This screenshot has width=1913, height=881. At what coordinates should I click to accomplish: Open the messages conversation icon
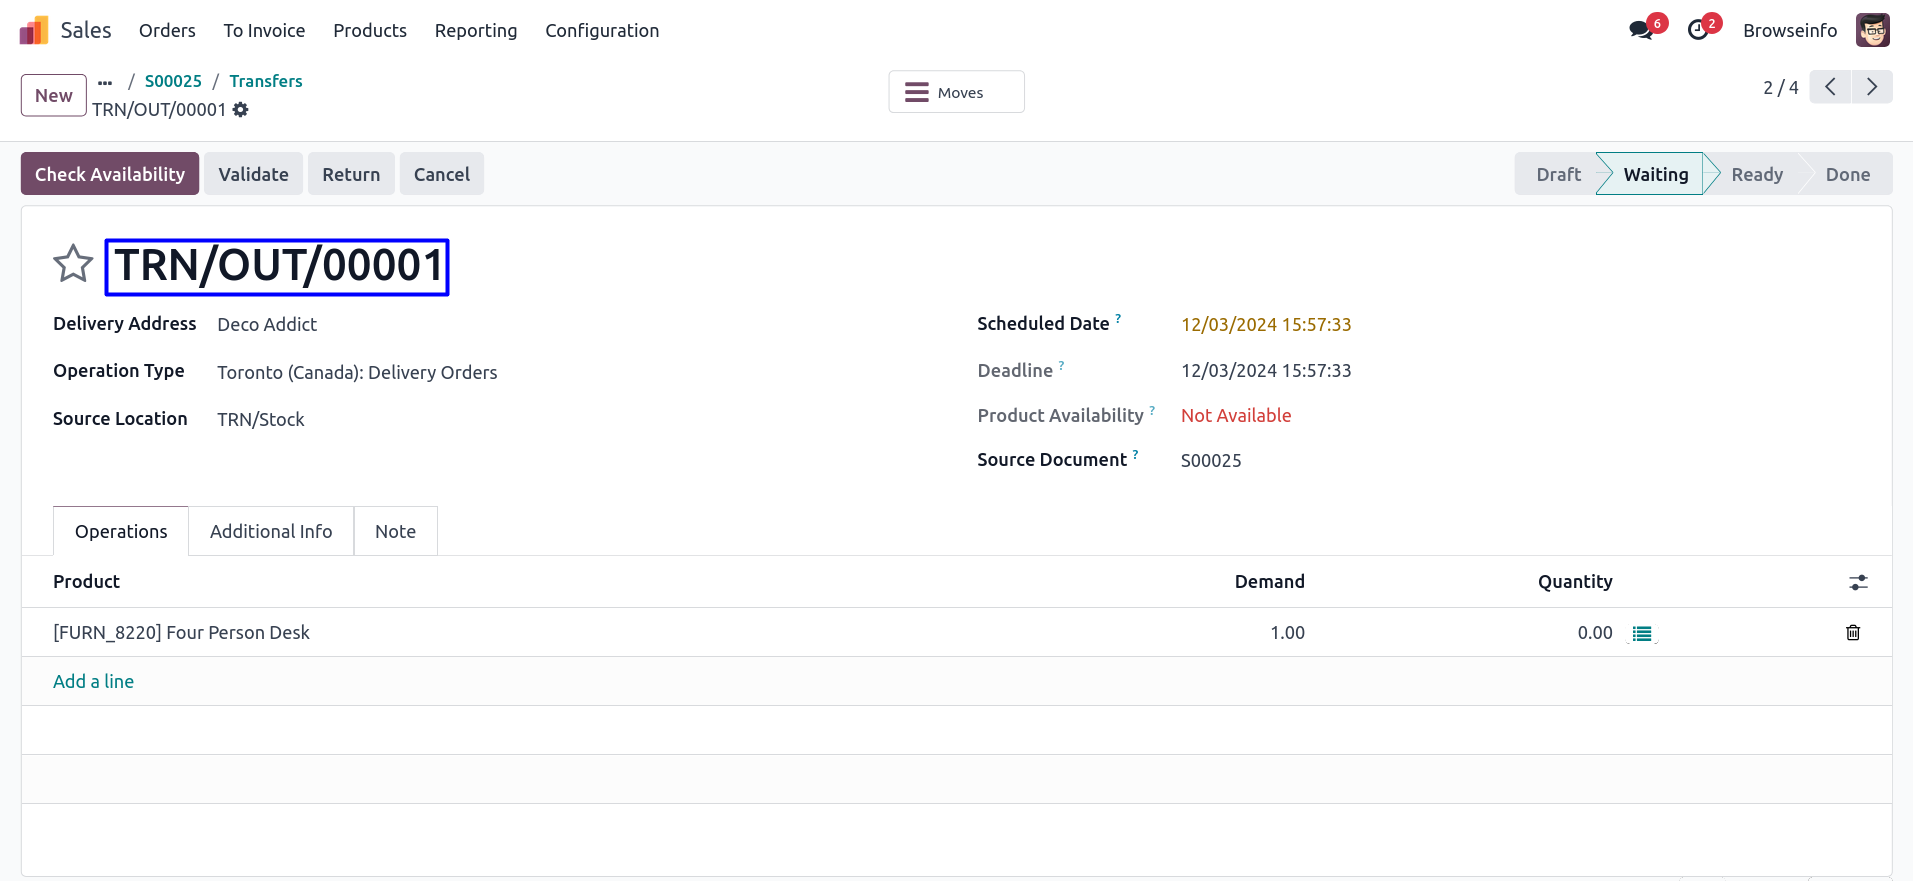click(1640, 30)
